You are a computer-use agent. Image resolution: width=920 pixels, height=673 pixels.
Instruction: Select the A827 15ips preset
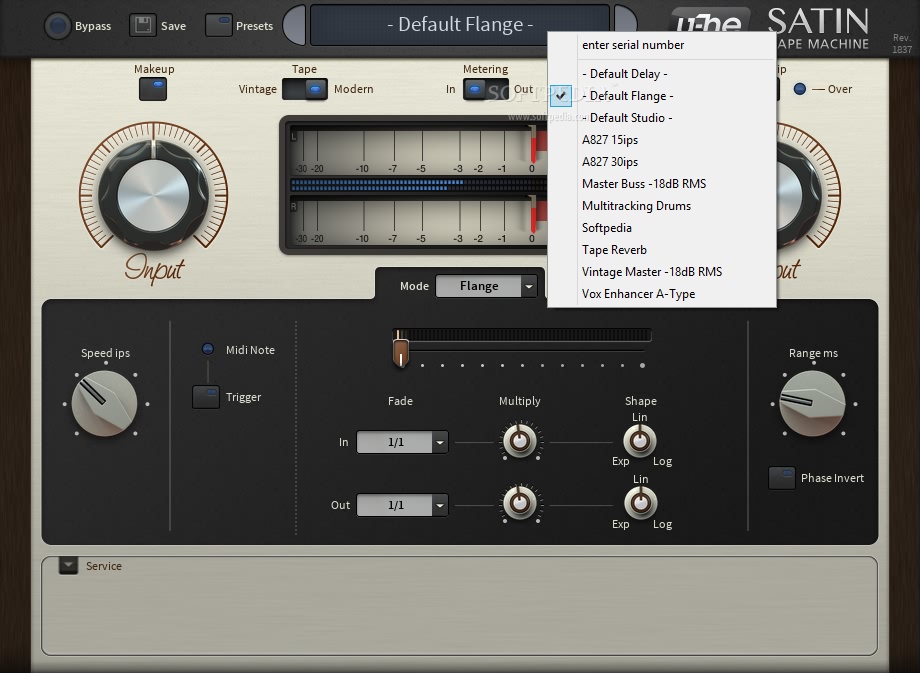662,140
